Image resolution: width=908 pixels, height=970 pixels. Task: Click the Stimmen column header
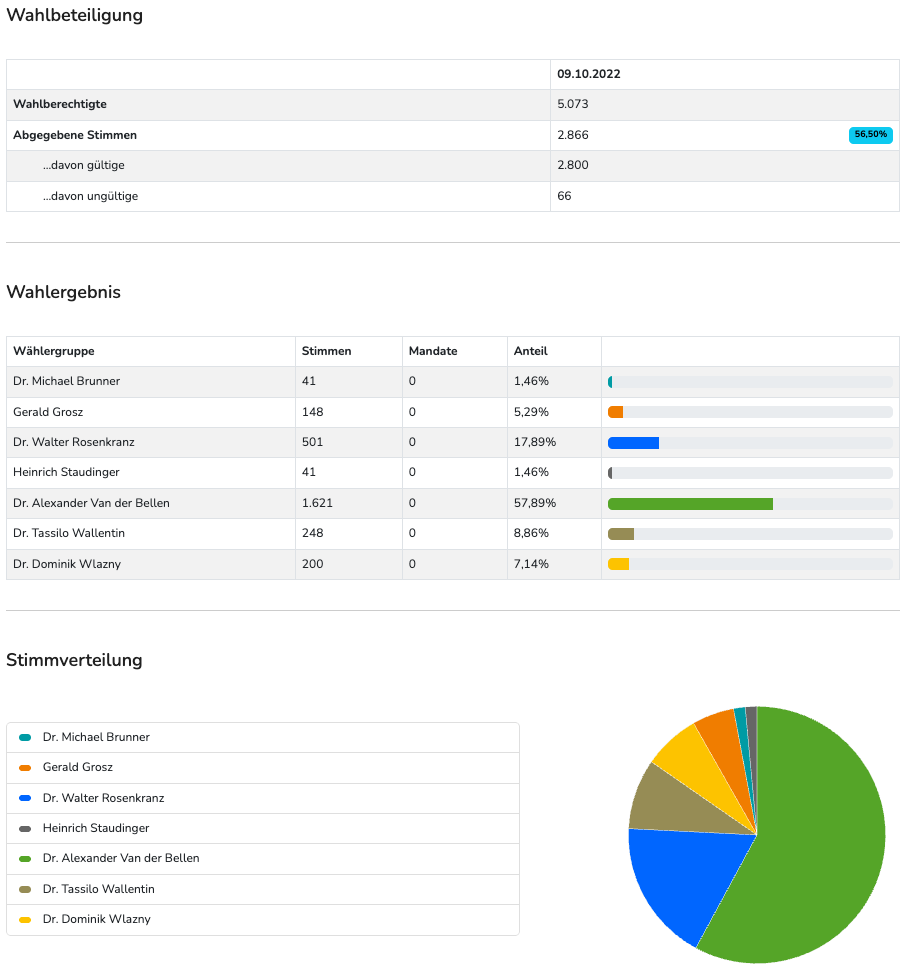(326, 351)
